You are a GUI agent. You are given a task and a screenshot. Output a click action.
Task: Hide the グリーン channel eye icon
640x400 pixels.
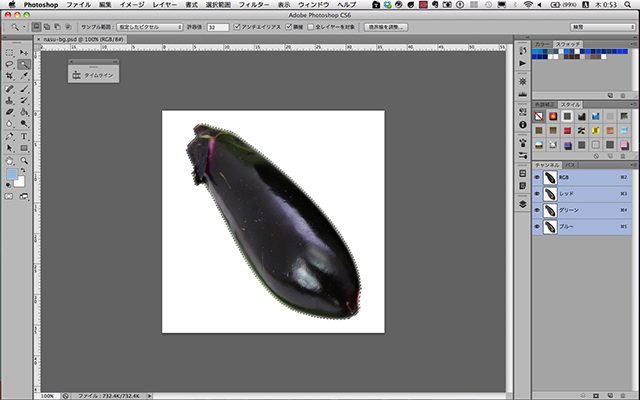(537, 210)
